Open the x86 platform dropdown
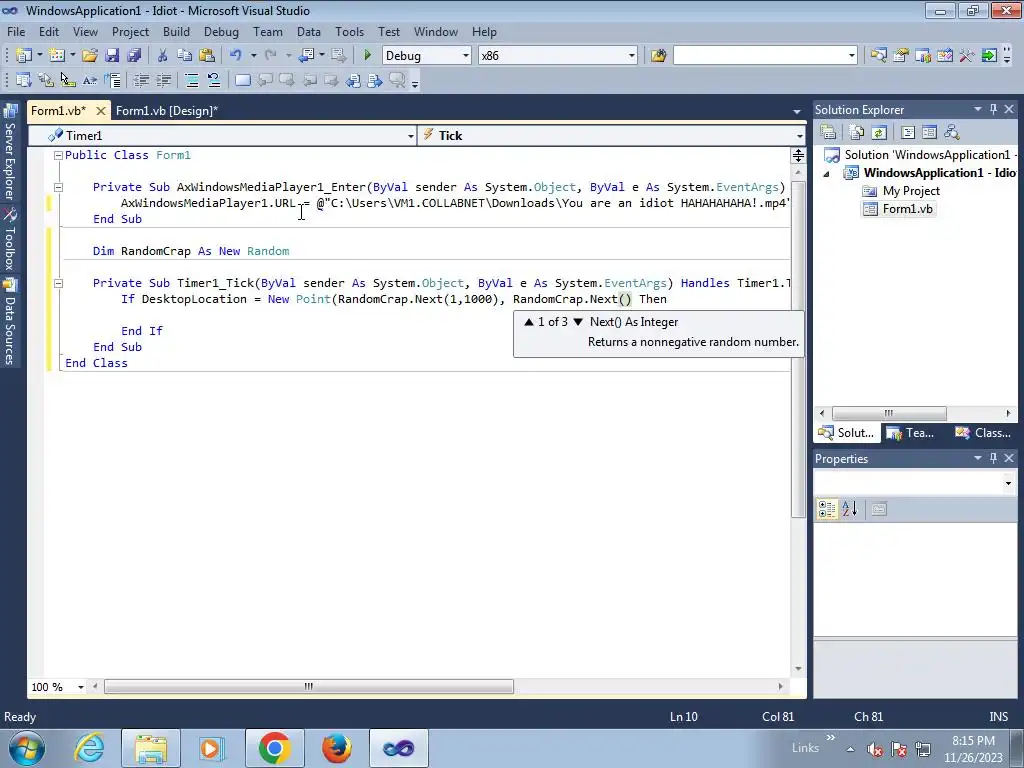 [632, 56]
